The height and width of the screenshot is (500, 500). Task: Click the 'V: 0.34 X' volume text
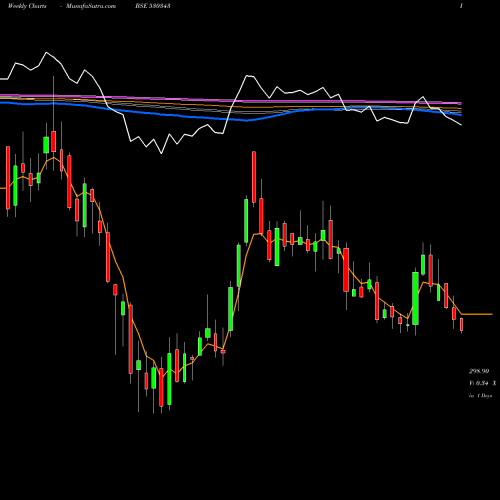coord(483,383)
